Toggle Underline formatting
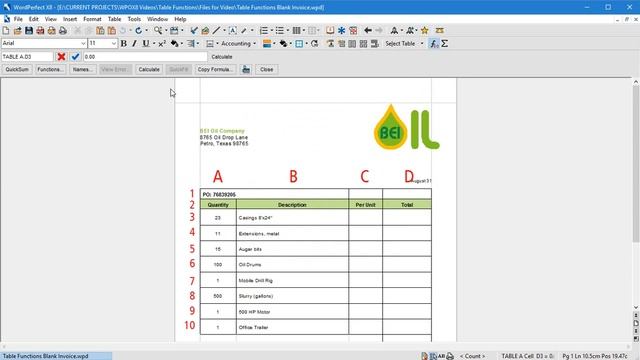Viewport: 640px width, 360px height. [x=145, y=43]
